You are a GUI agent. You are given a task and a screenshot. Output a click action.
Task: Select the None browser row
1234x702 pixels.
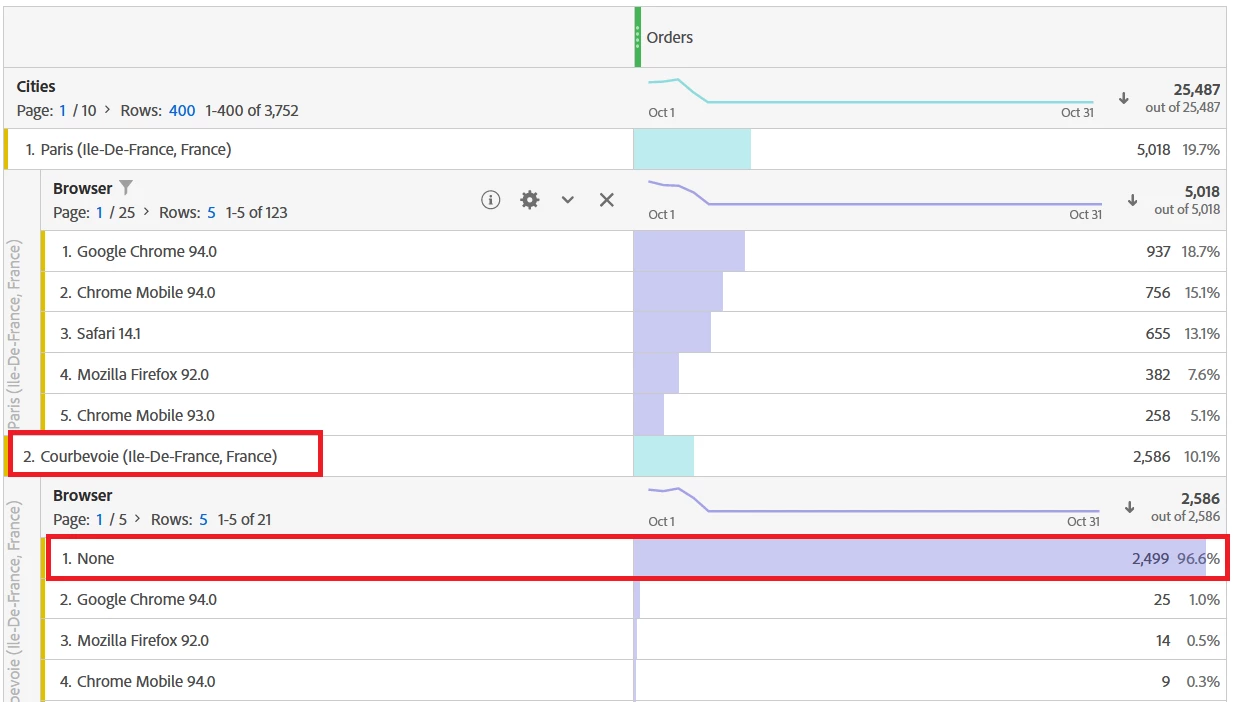tap(634, 558)
